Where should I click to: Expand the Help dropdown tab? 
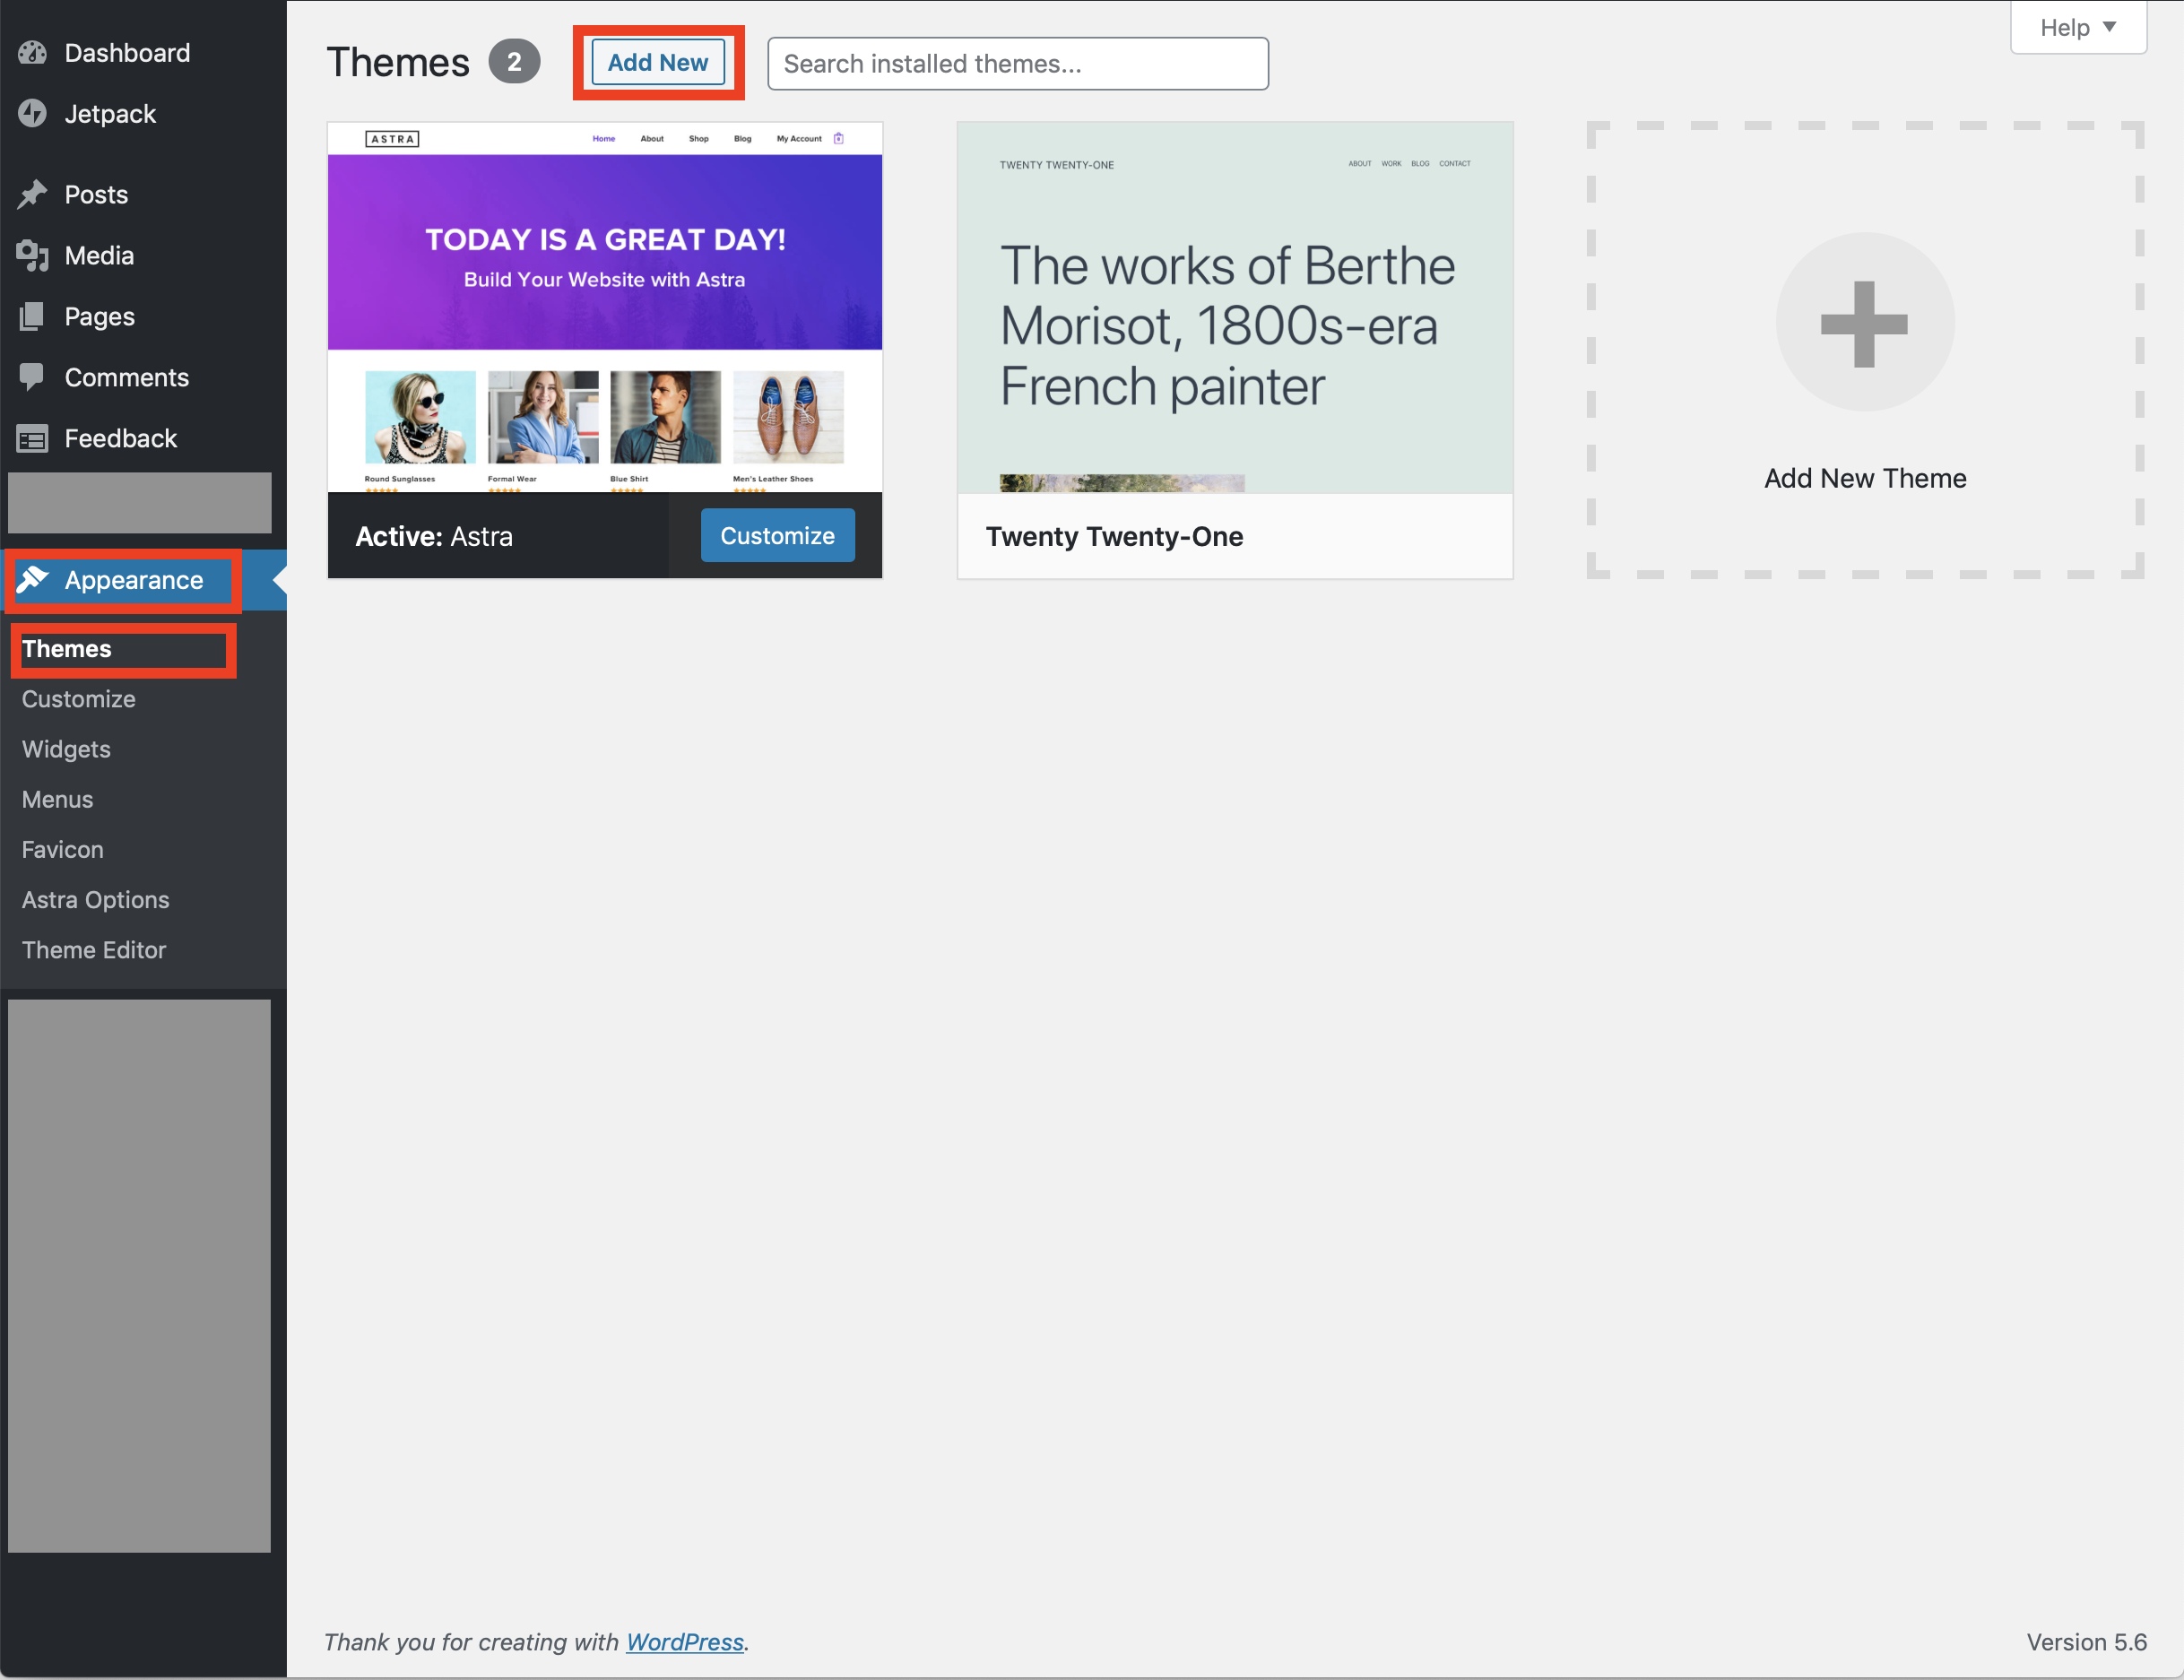coord(2078,28)
